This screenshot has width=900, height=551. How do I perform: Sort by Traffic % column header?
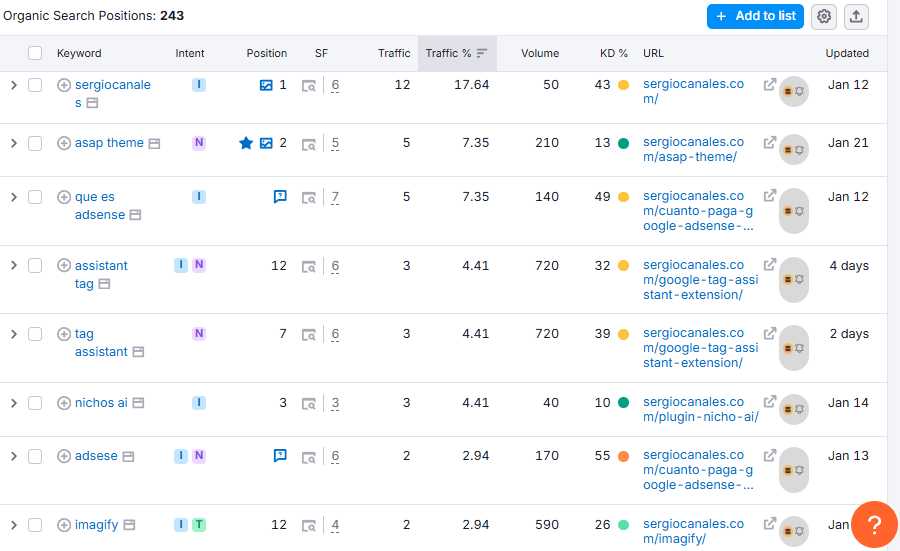(x=457, y=53)
